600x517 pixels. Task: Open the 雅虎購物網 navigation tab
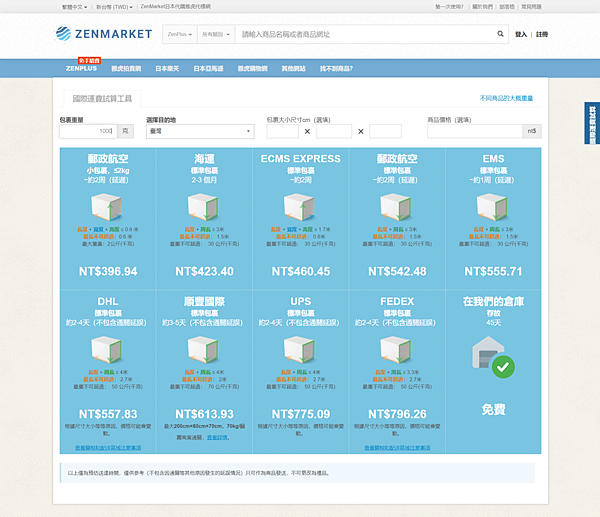point(253,68)
